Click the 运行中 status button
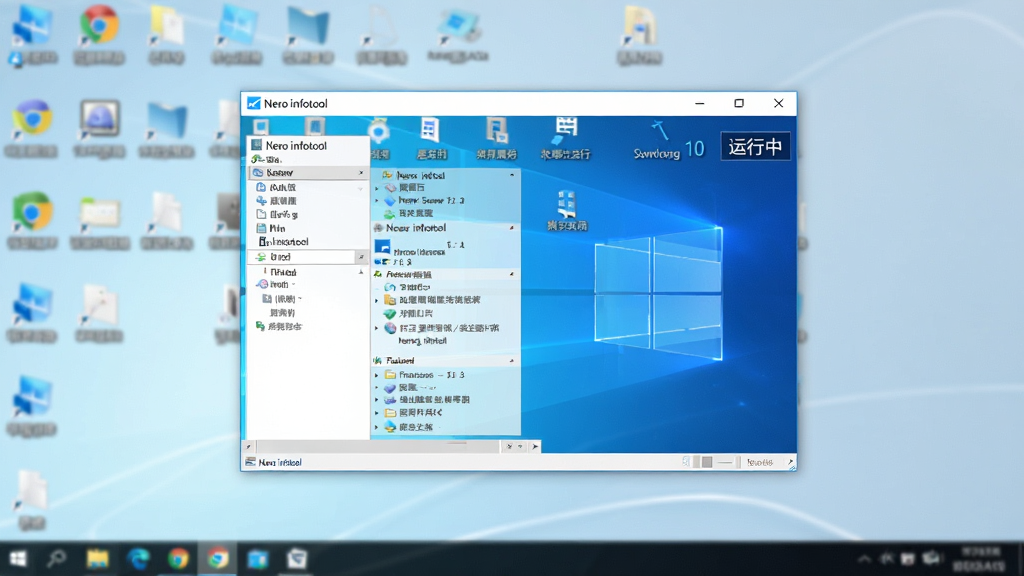This screenshot has height=576, width=1024. click(x=755, y=146)
